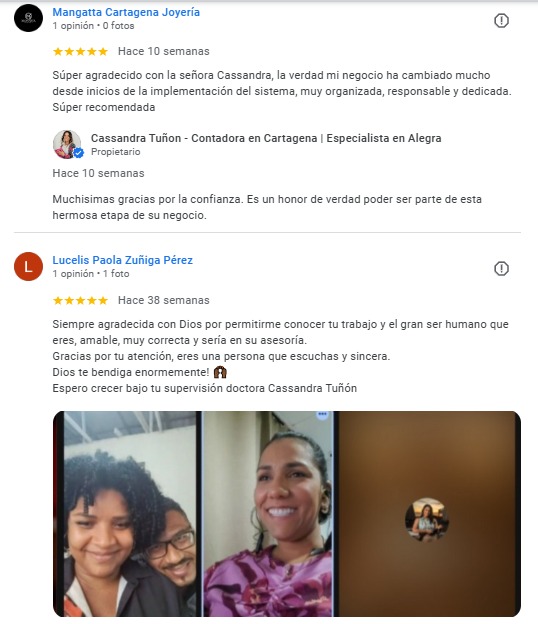Screen dimensions: 538x624
Task: Click the '1 opinión • 0 fotos' text
Action: 93,26
